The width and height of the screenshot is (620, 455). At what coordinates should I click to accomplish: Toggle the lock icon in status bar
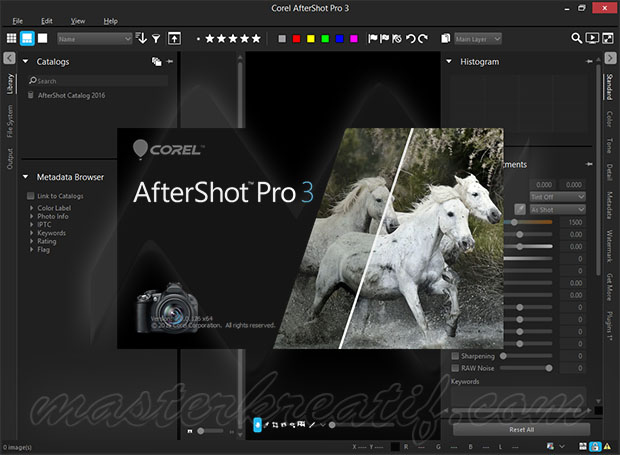[595, 447]
